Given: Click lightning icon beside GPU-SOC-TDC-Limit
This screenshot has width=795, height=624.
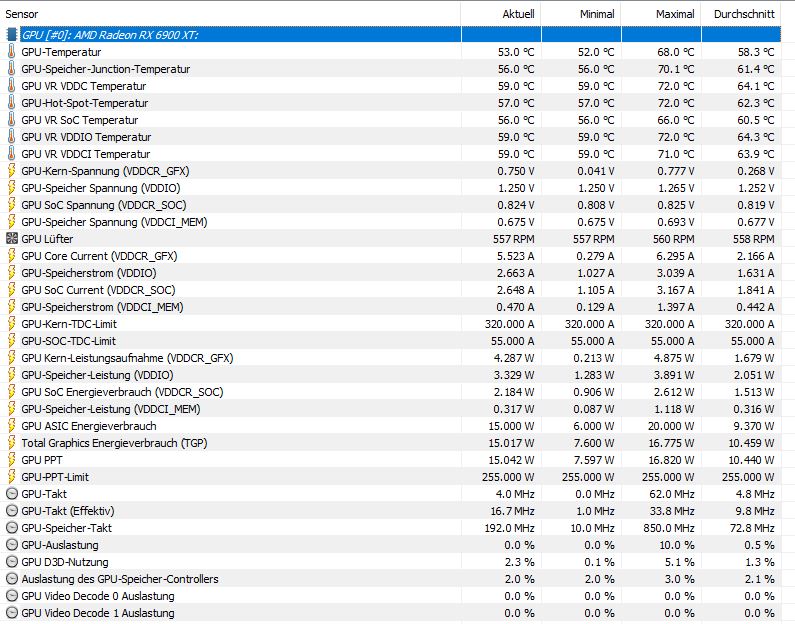Looking at the screenshot, I should click(12, 341).
